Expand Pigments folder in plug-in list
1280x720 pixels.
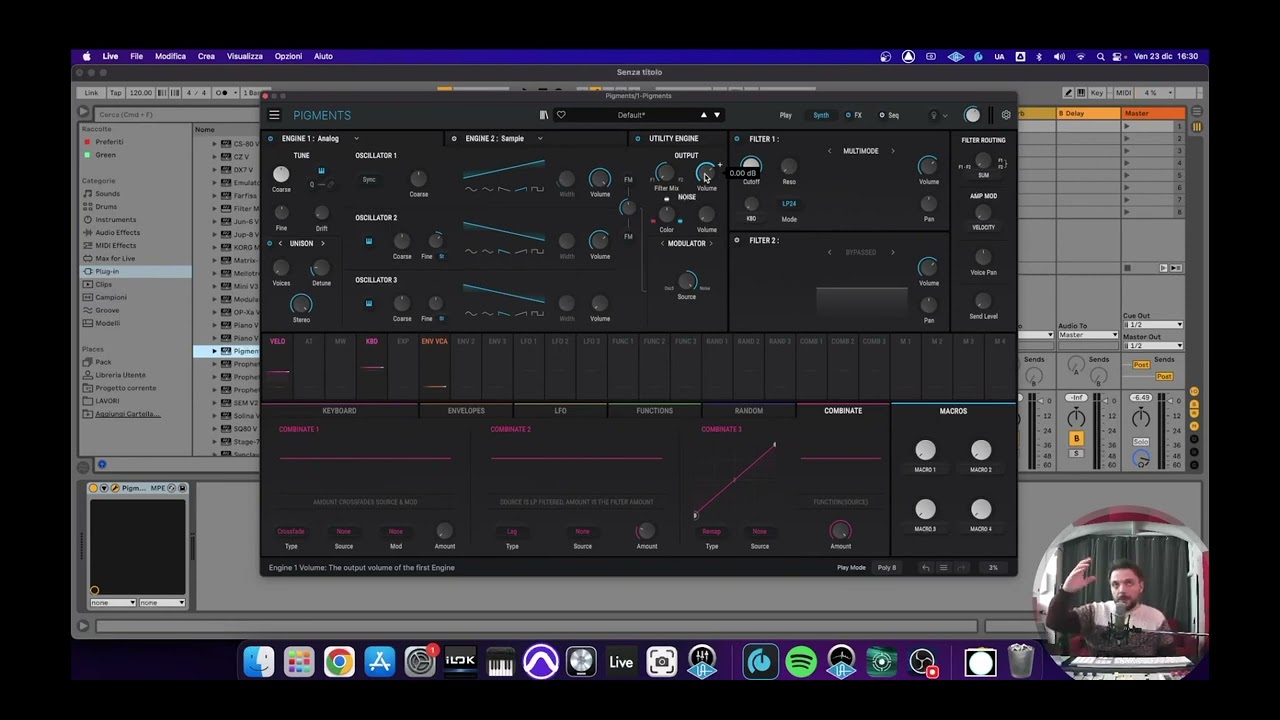click(x=214, y=351)
